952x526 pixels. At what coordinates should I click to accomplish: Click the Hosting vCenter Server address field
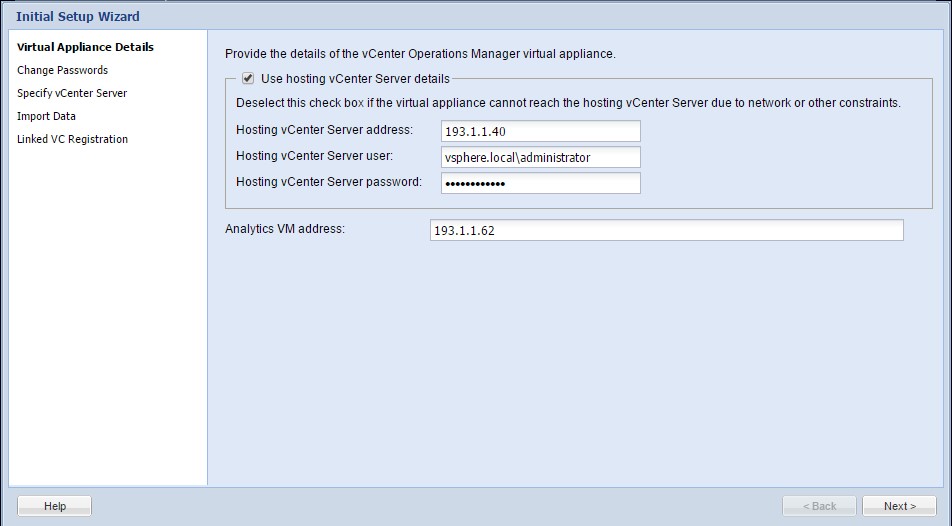pos(540,131)
